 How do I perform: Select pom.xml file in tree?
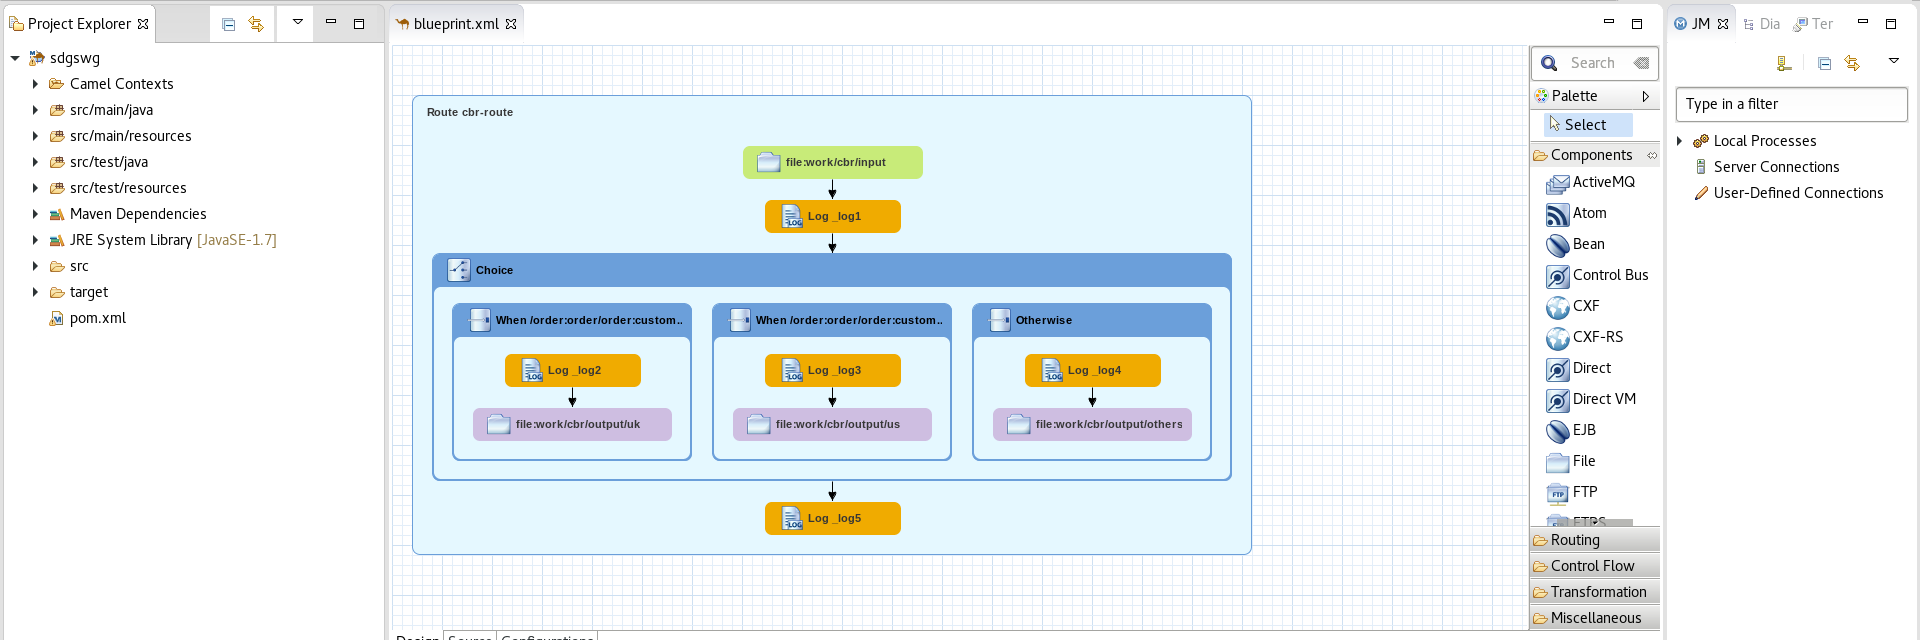coord(88,318)
